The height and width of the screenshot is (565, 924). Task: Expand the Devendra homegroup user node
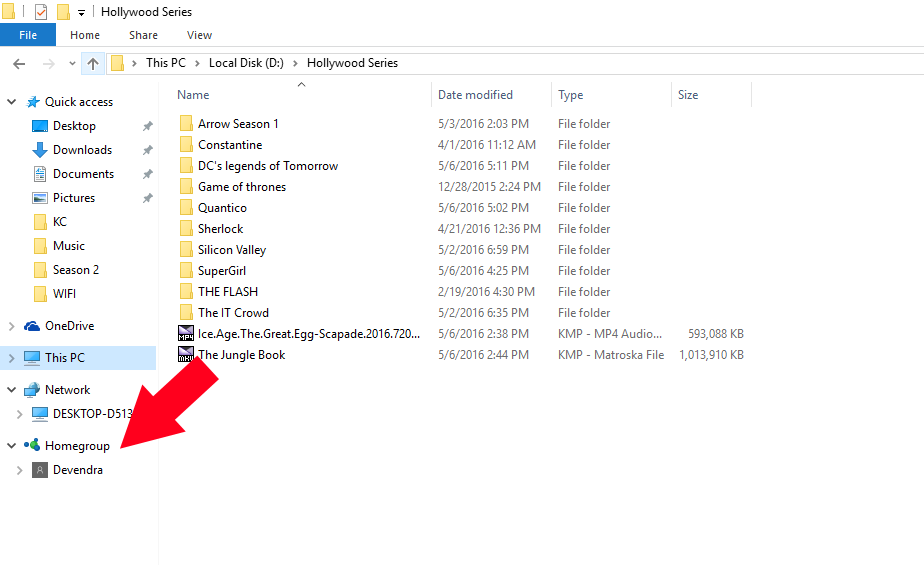click(19, 470)
